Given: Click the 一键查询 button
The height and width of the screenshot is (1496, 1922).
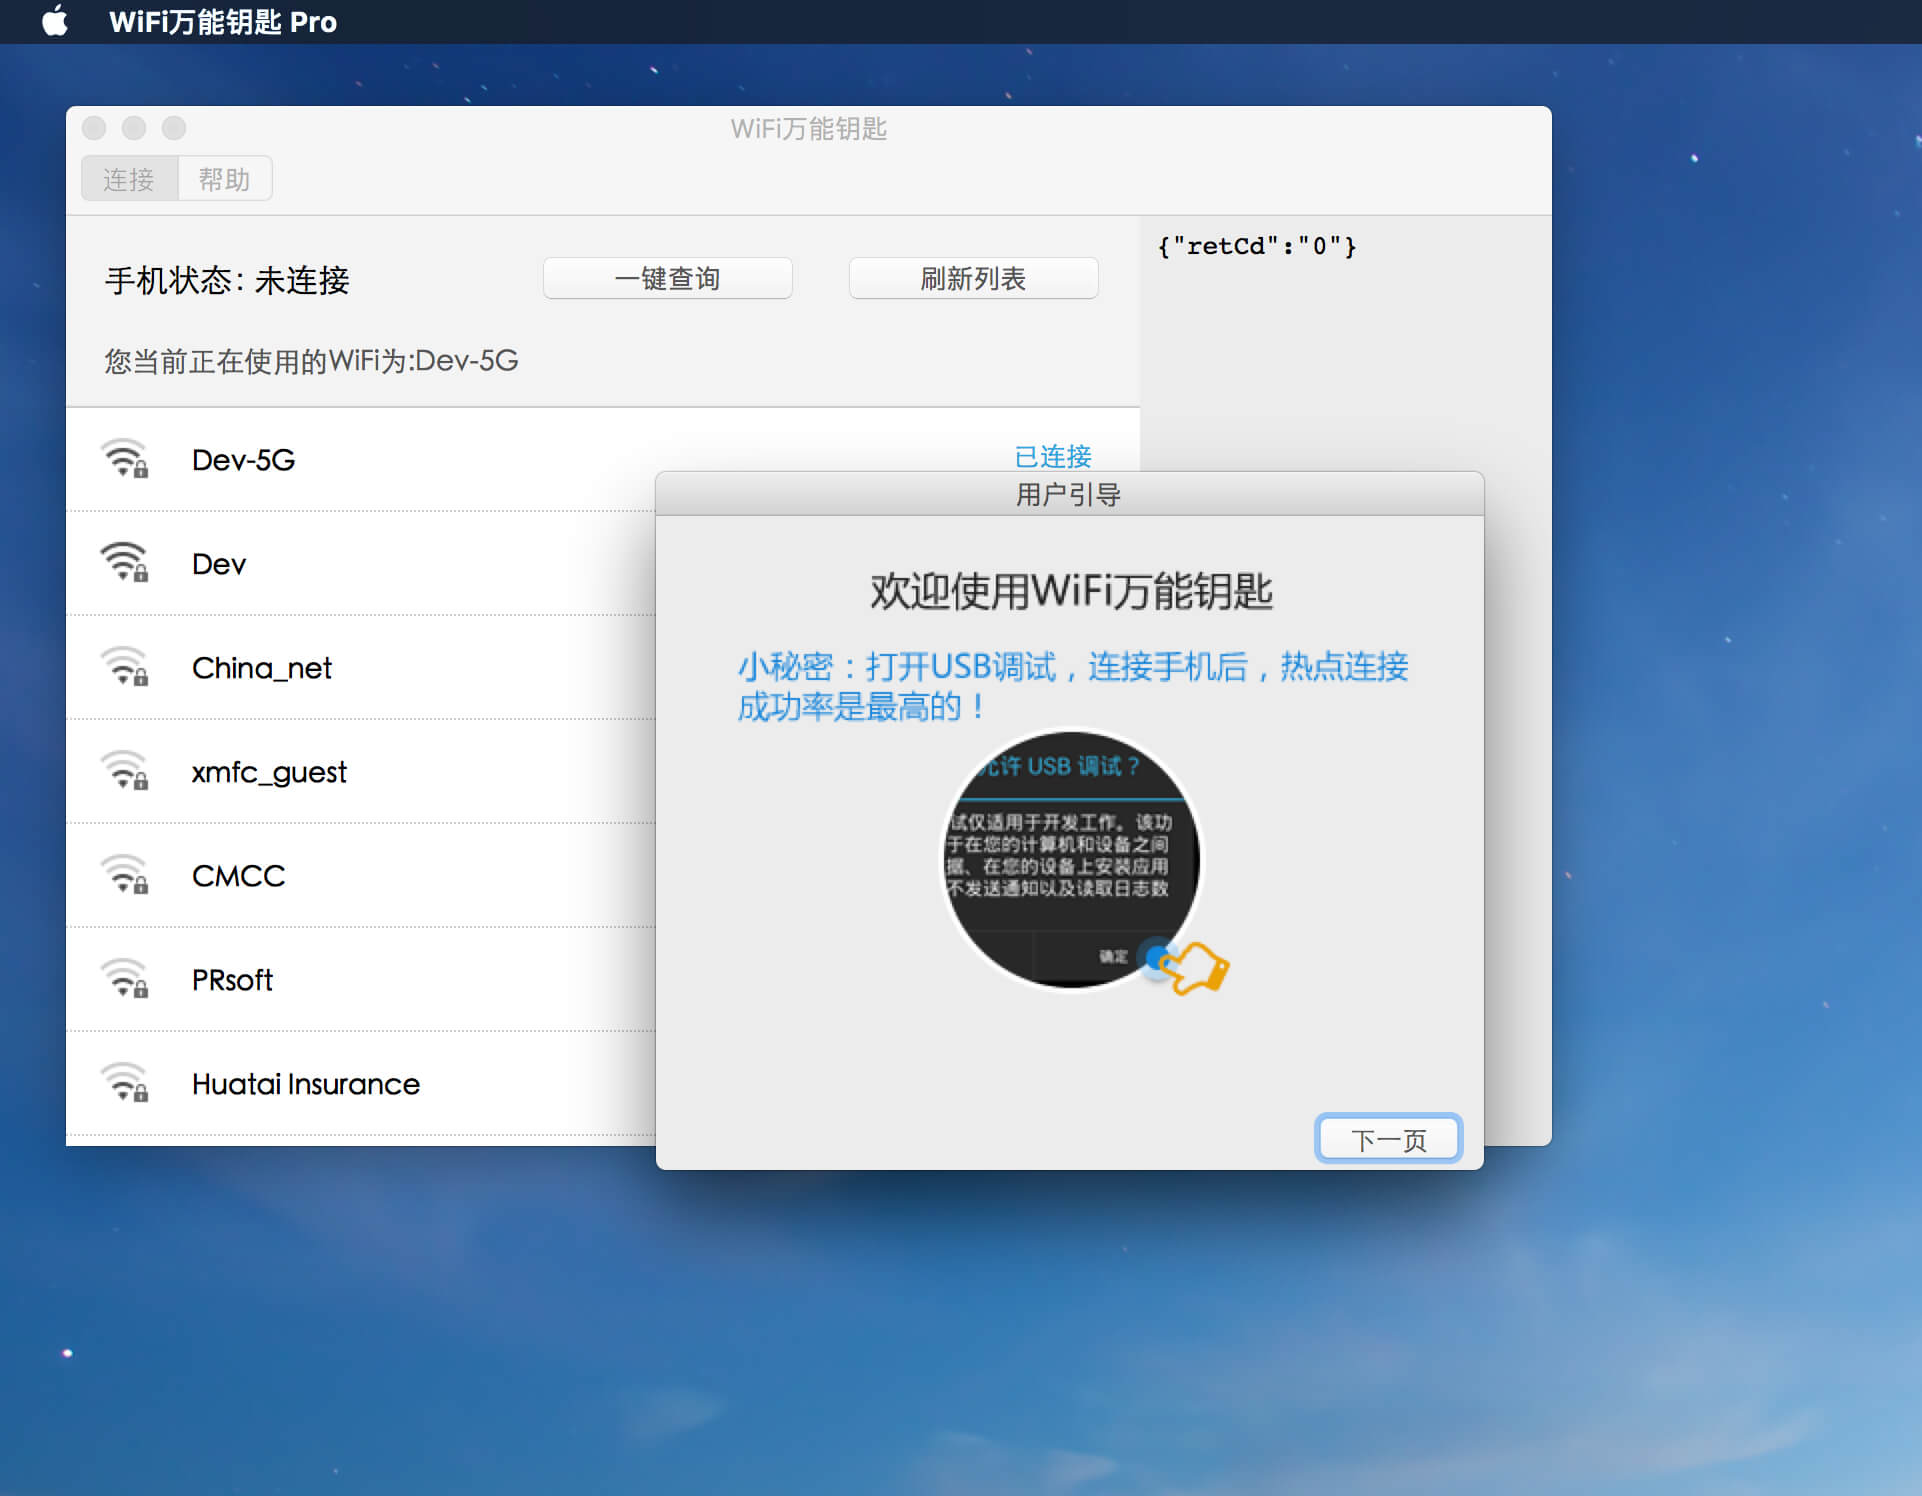Looking at the screenshot, I should click(x=667, y=279).
